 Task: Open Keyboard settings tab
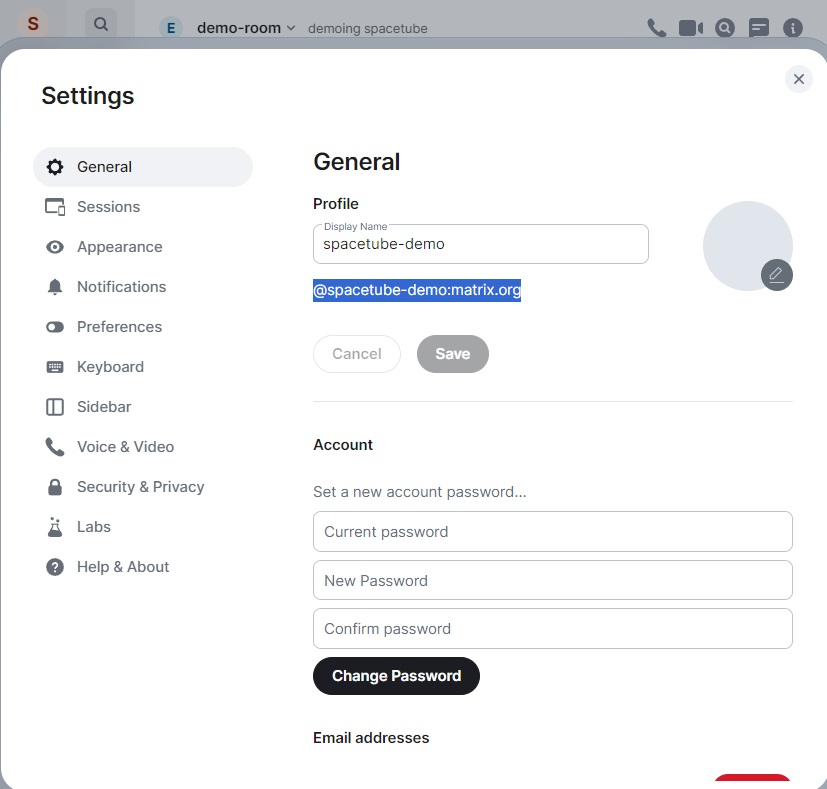click(143, 367)
